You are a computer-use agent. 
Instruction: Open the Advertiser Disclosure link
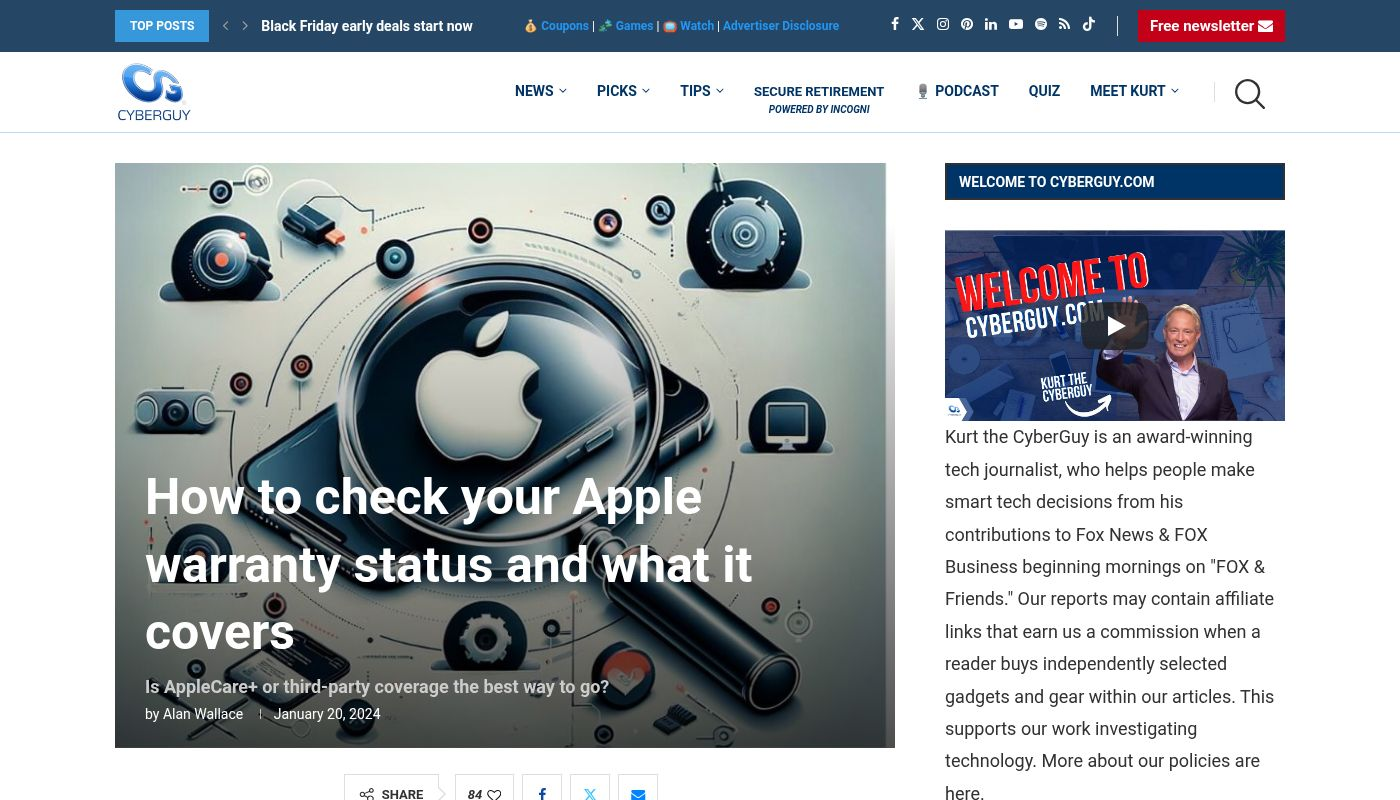coord(781,26)
